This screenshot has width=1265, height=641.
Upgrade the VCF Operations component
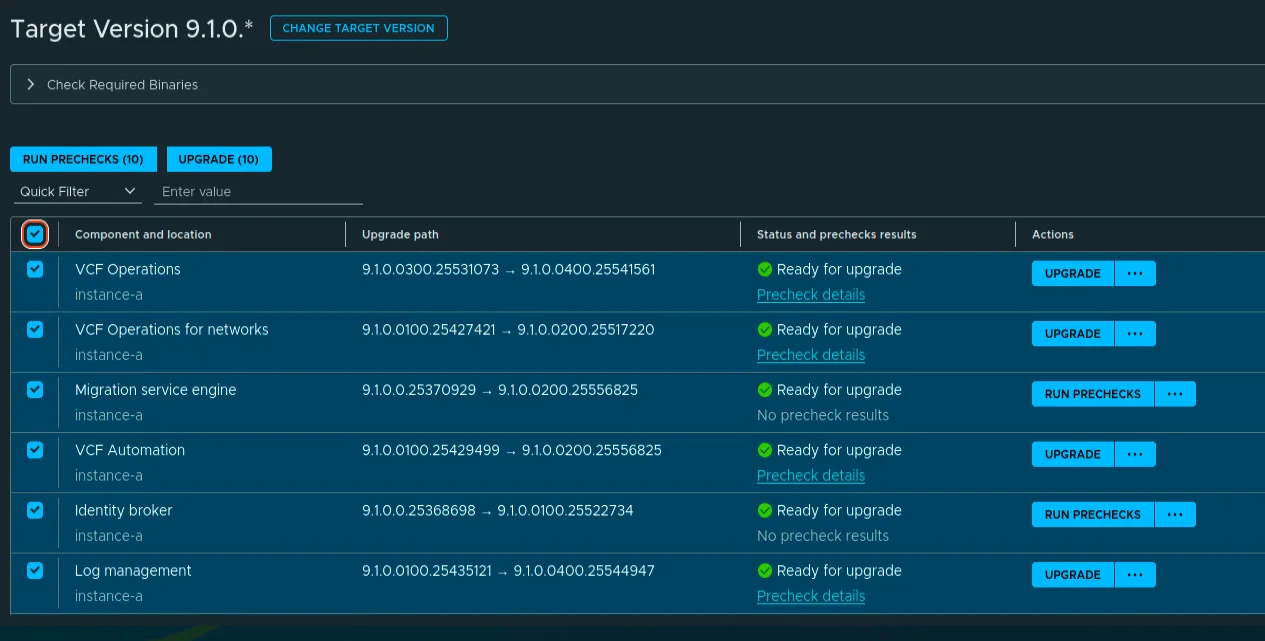click(1072, 273)
